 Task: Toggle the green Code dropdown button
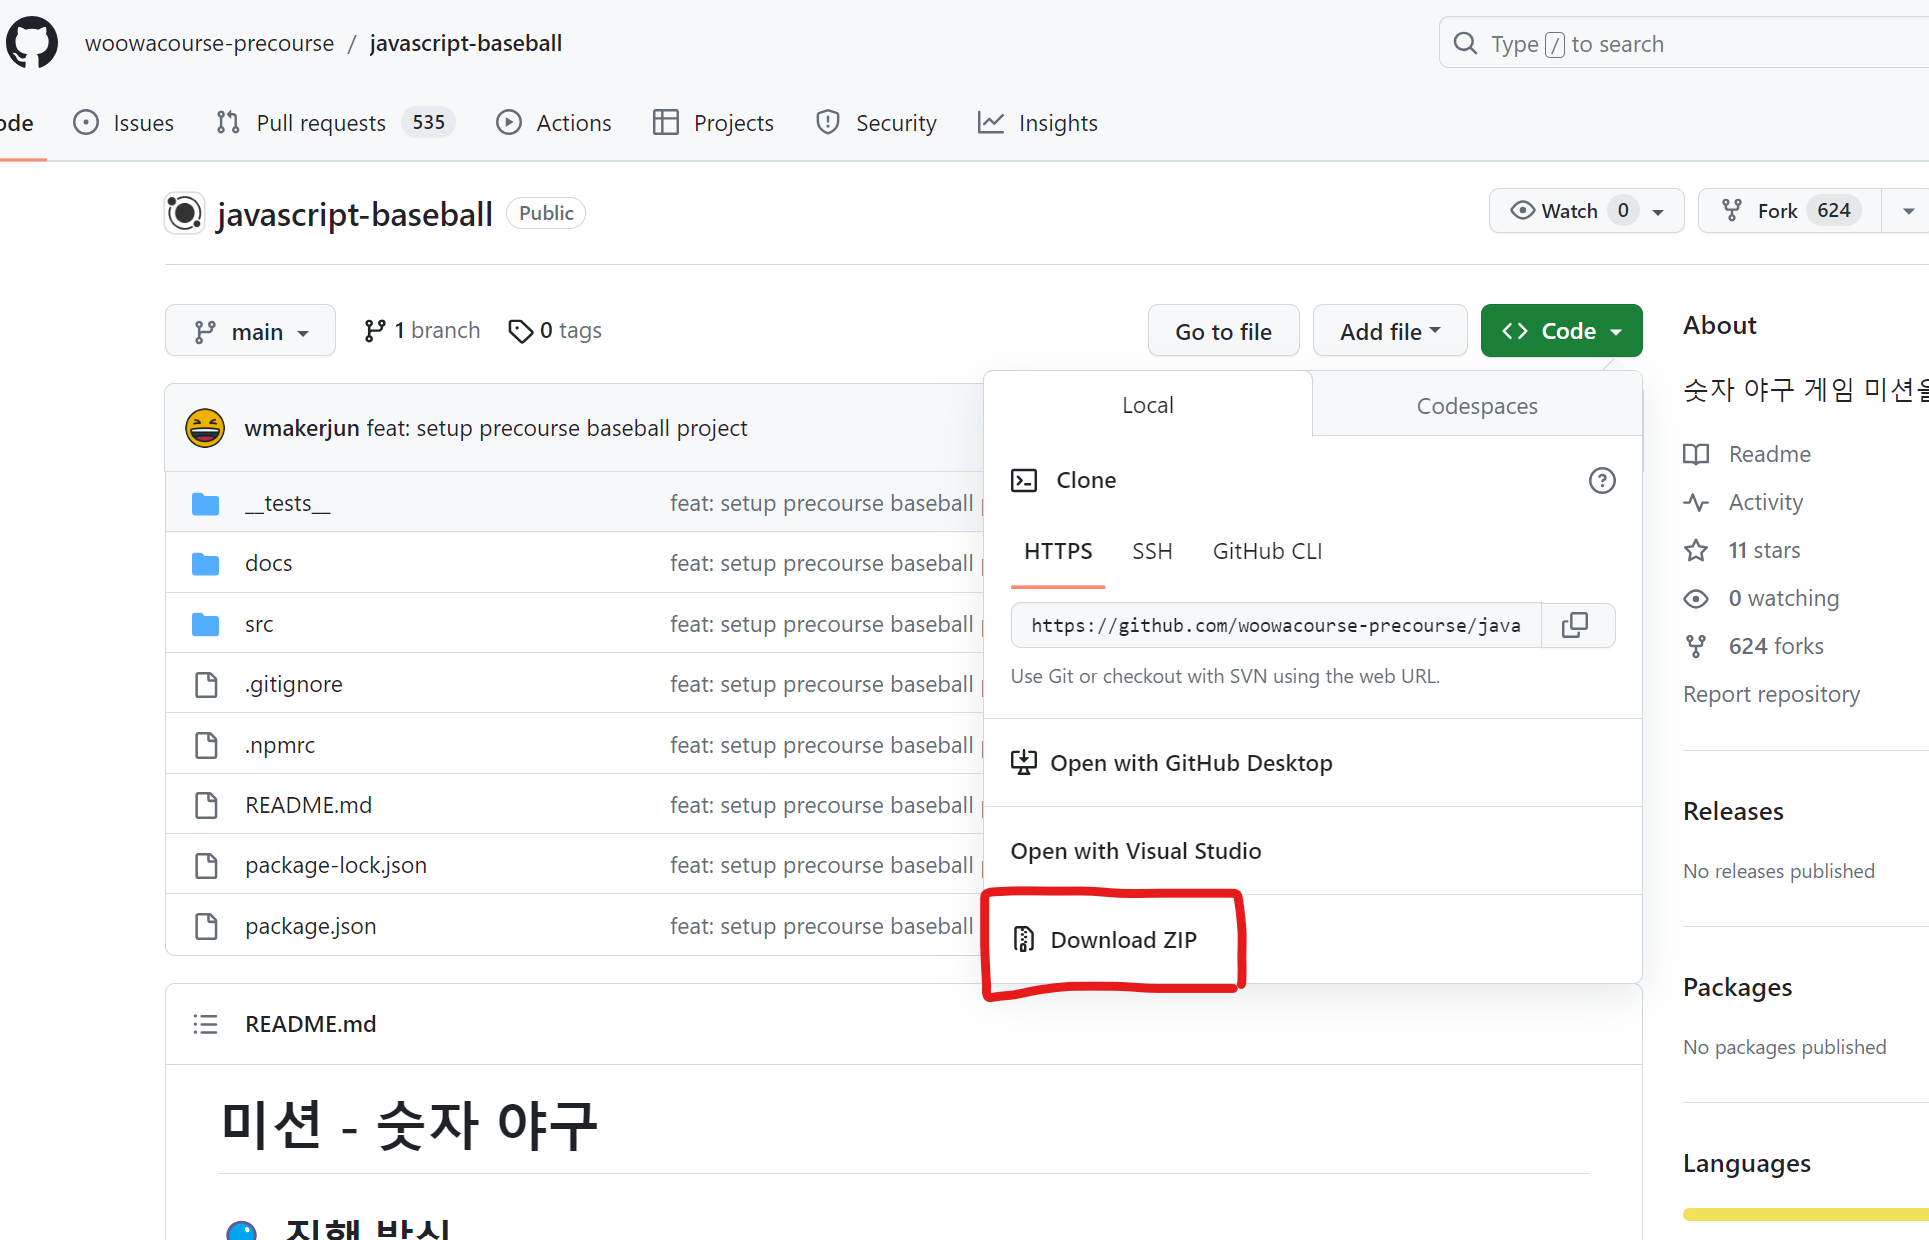pyautogui.click(x=1561, y=330)
